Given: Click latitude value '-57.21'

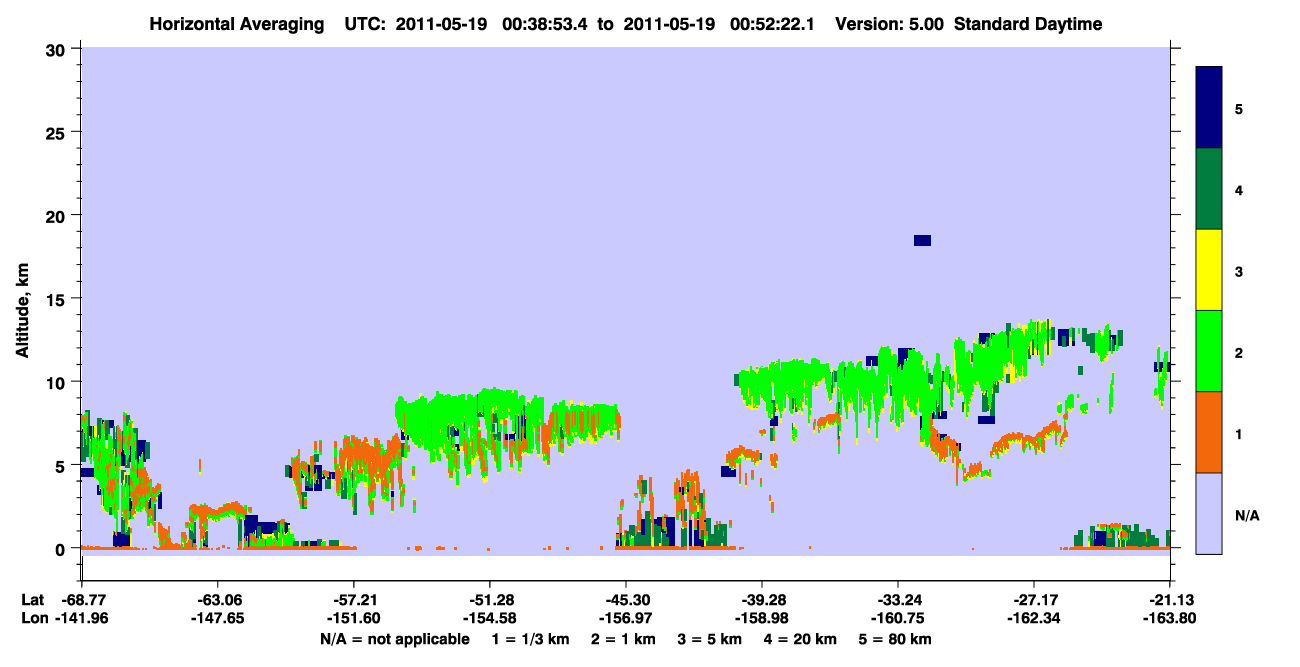Looking at the screenshot, I should click(x=353, y=600).
